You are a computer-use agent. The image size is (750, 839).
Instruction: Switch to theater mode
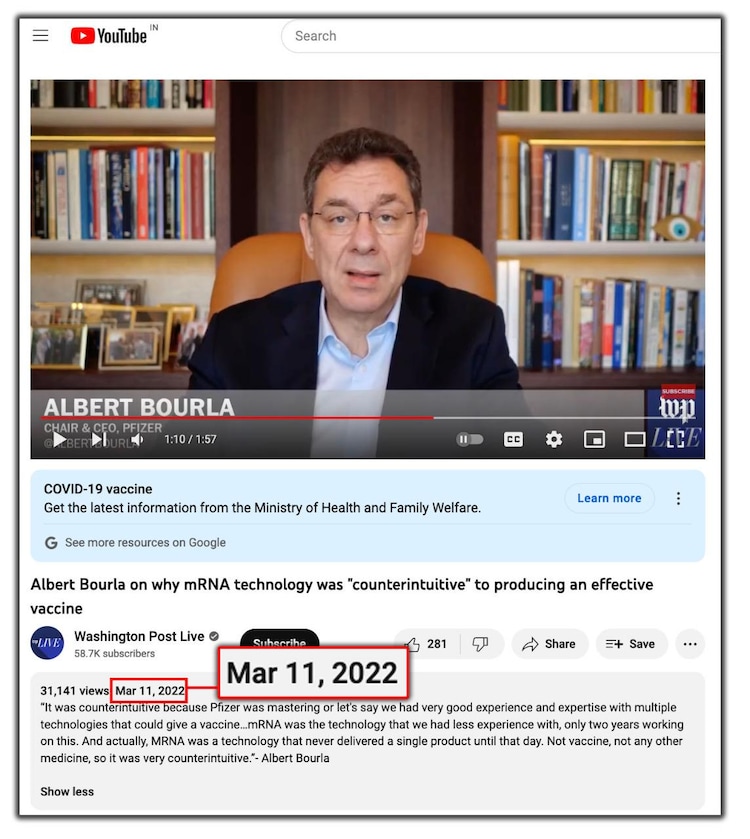tap(634, 439)
